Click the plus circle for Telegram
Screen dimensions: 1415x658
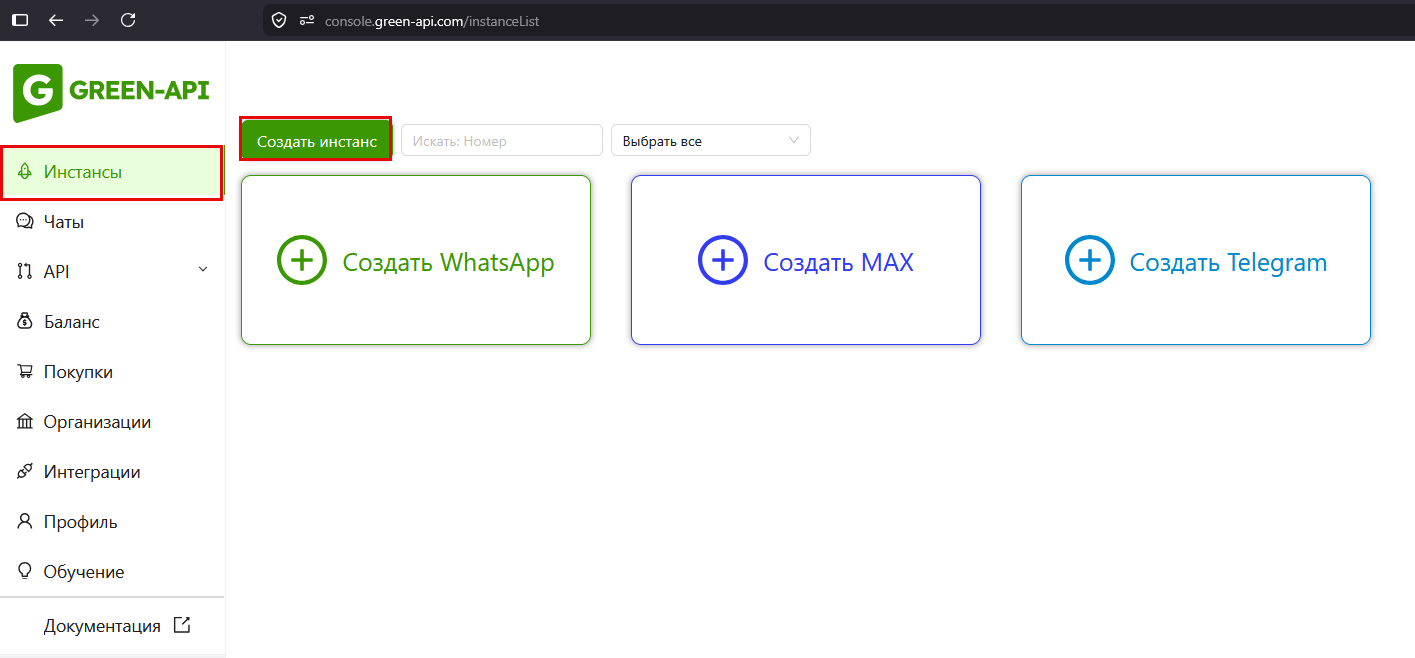click(x=1090, y=260)
